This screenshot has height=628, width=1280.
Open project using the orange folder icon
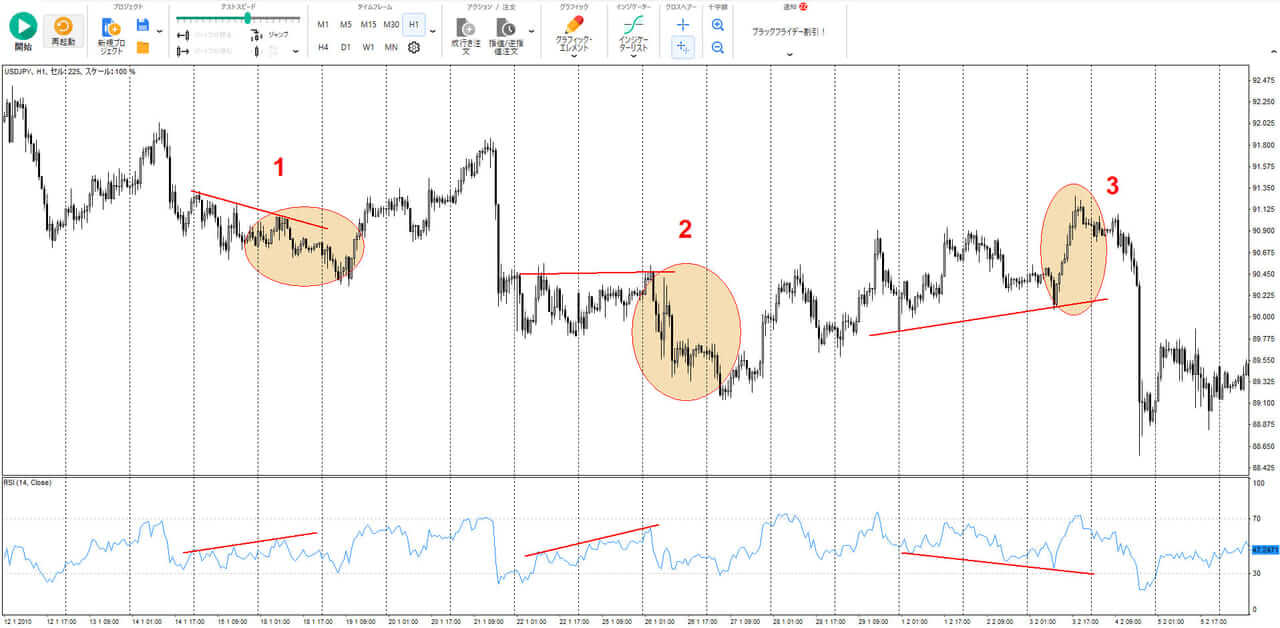click(143, 47)
